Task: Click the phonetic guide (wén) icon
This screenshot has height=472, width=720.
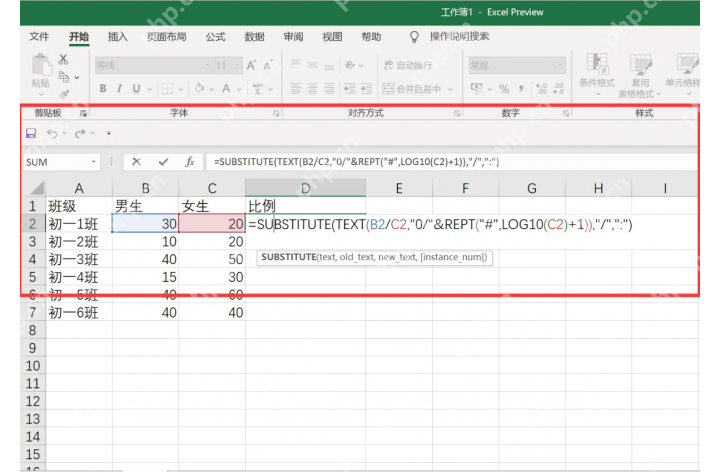Action: point(257,89)
